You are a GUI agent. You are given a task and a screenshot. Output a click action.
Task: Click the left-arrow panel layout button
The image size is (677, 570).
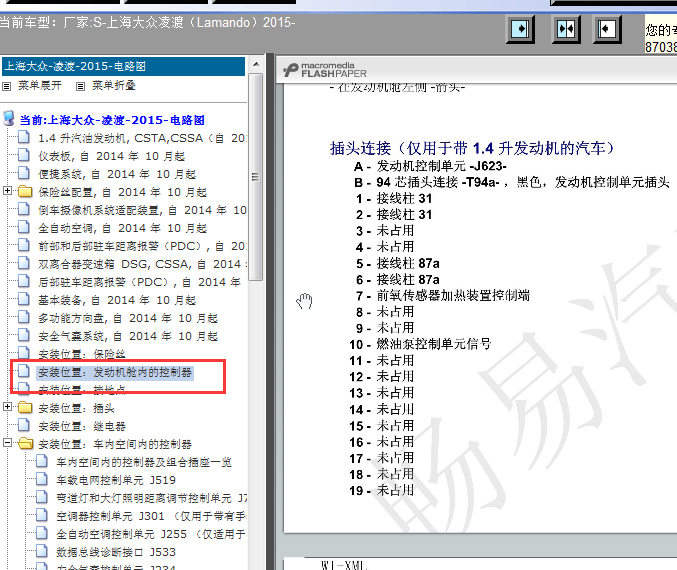point(607,29)
